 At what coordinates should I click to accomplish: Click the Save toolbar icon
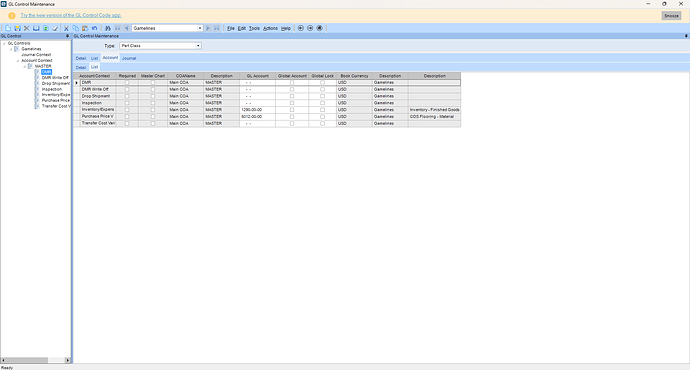coord(18,28)
